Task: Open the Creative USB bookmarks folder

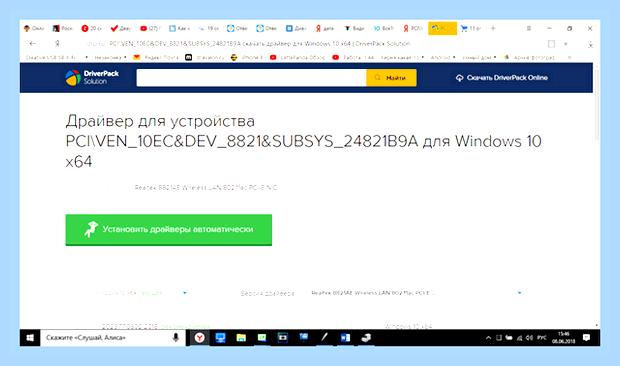Action: click(57, 57)
